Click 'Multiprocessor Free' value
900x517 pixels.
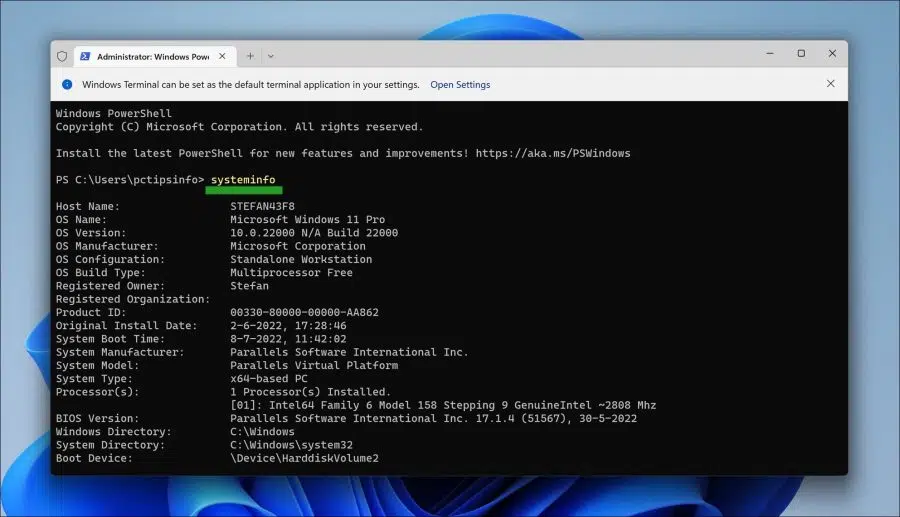292,273
